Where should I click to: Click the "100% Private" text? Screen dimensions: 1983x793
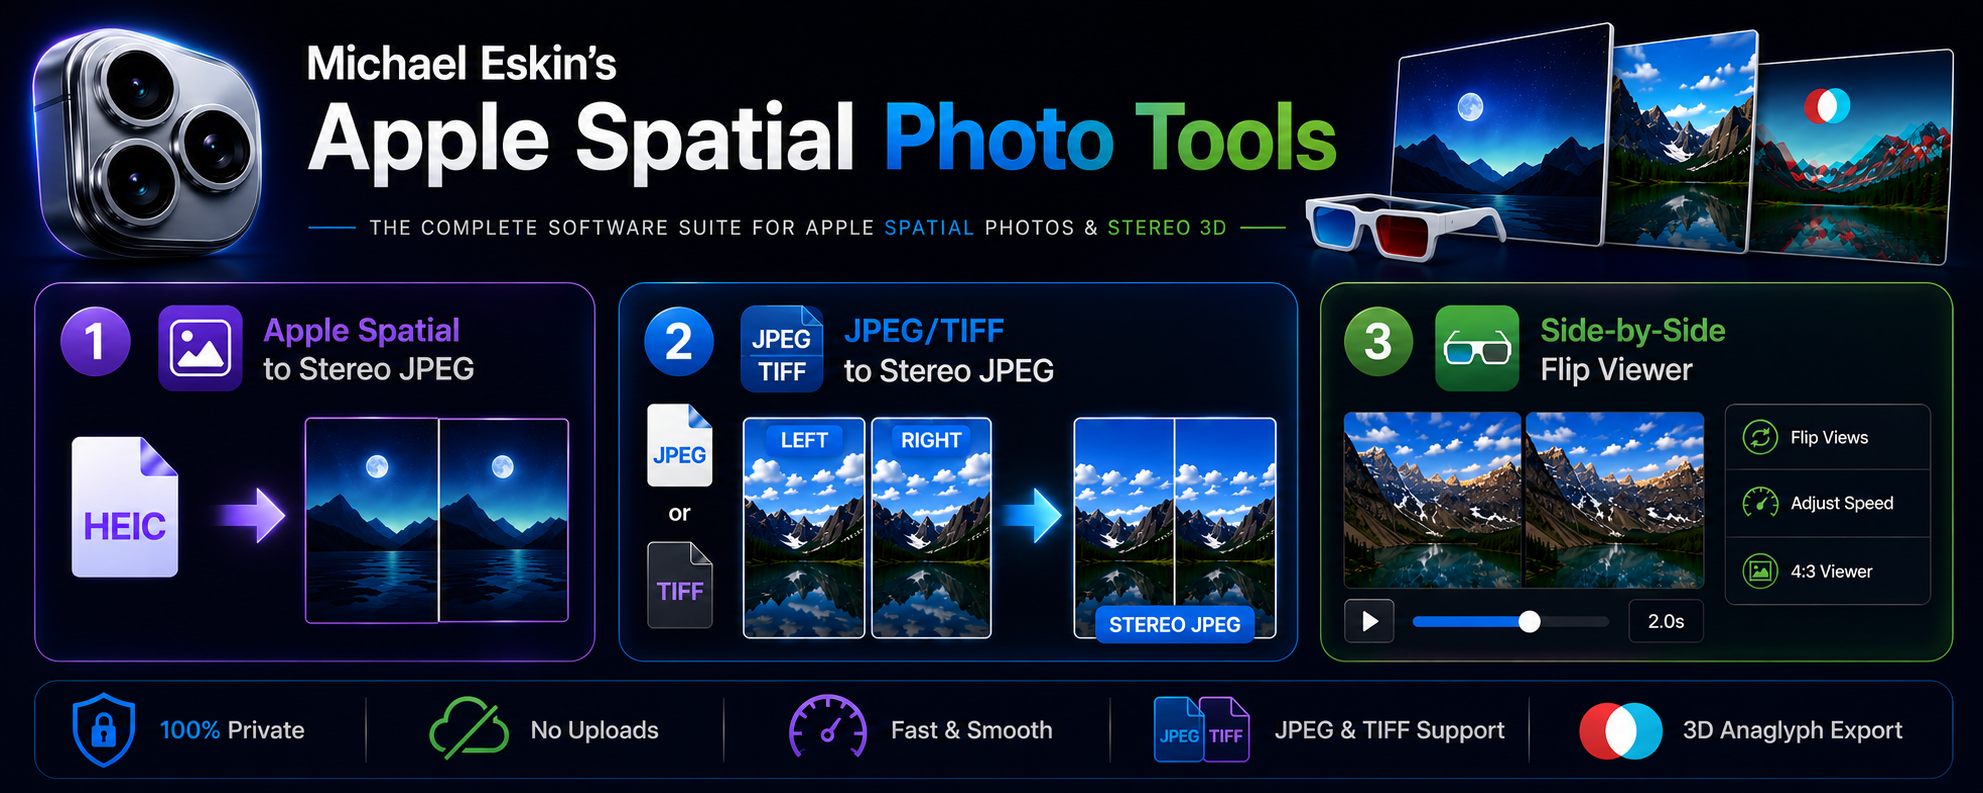point(232,730)
